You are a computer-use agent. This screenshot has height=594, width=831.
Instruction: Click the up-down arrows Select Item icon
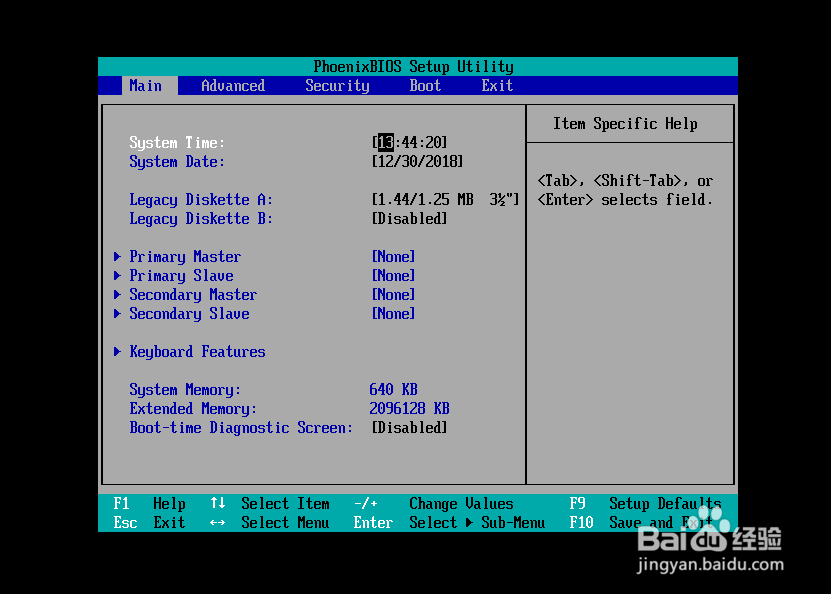(x=218, y=503)
